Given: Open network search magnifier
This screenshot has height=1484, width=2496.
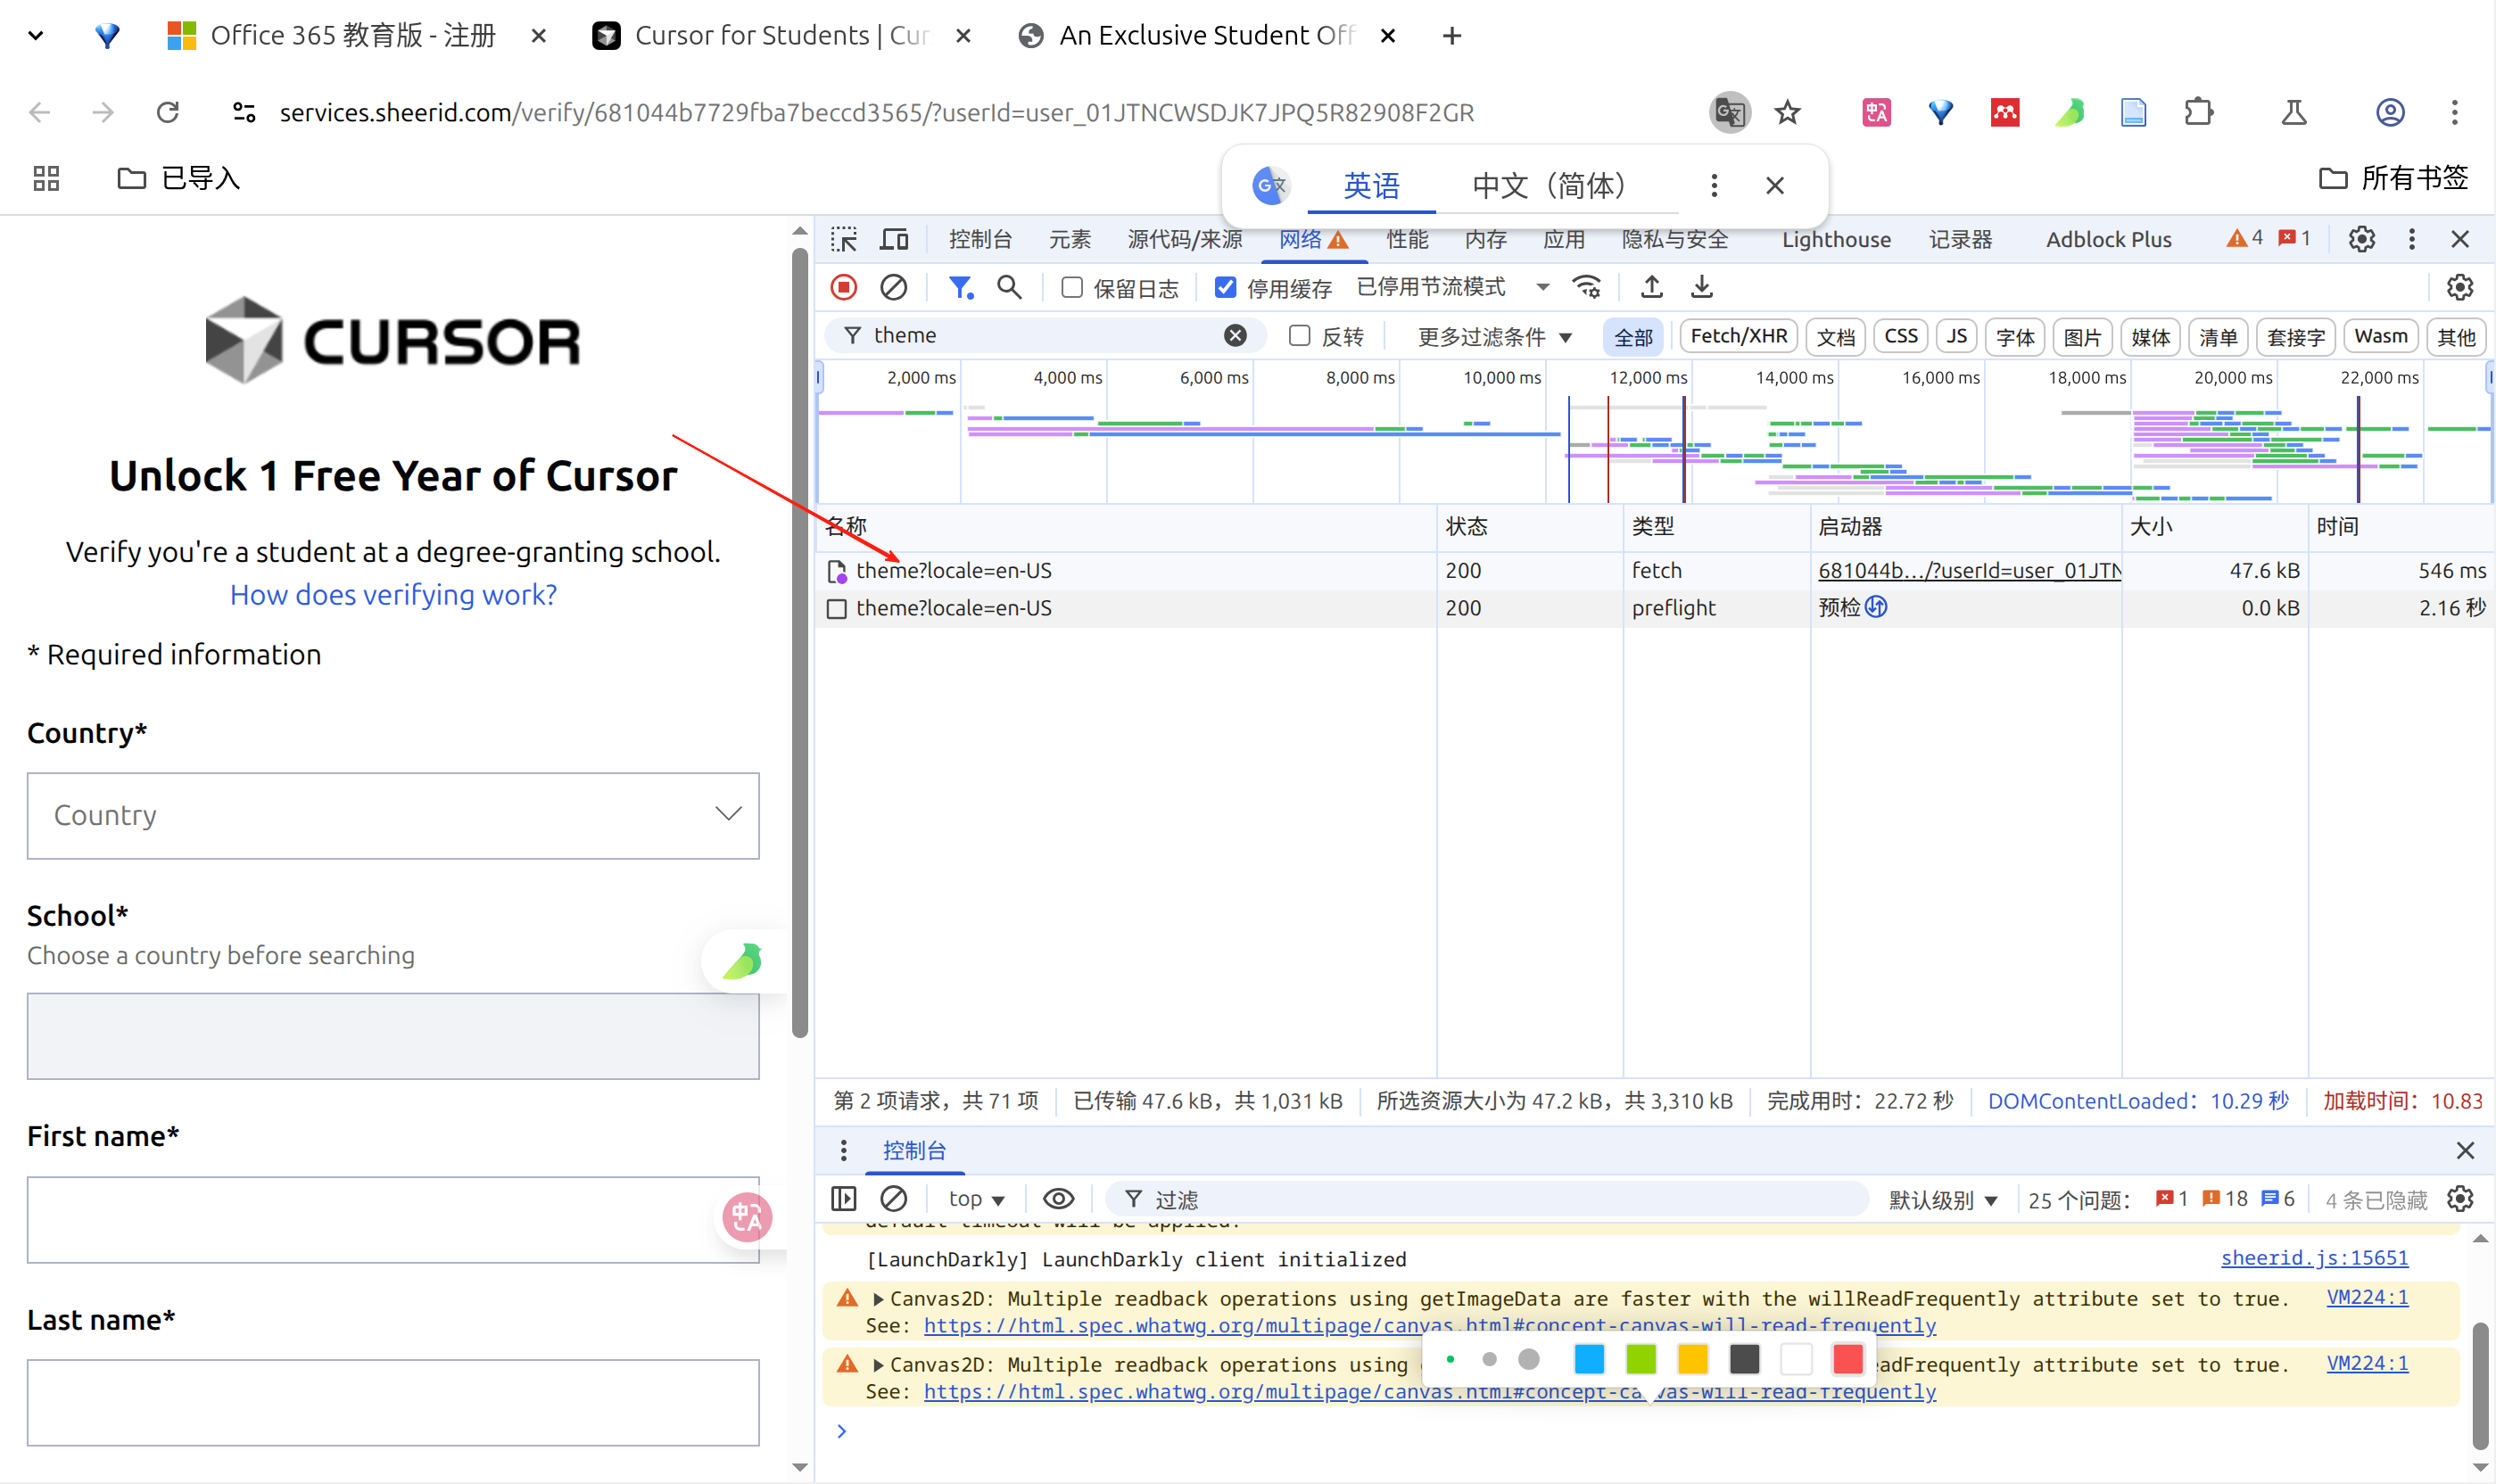Looking at the screenshot, I should 1009,288.
